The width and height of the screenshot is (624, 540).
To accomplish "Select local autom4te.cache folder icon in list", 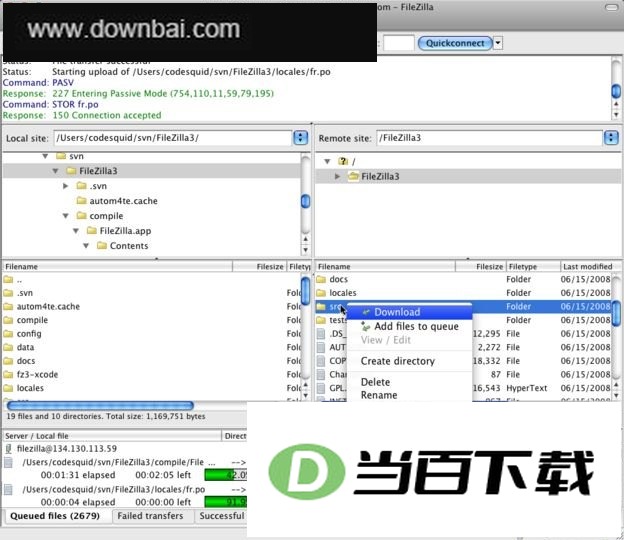I will (8, 306).
